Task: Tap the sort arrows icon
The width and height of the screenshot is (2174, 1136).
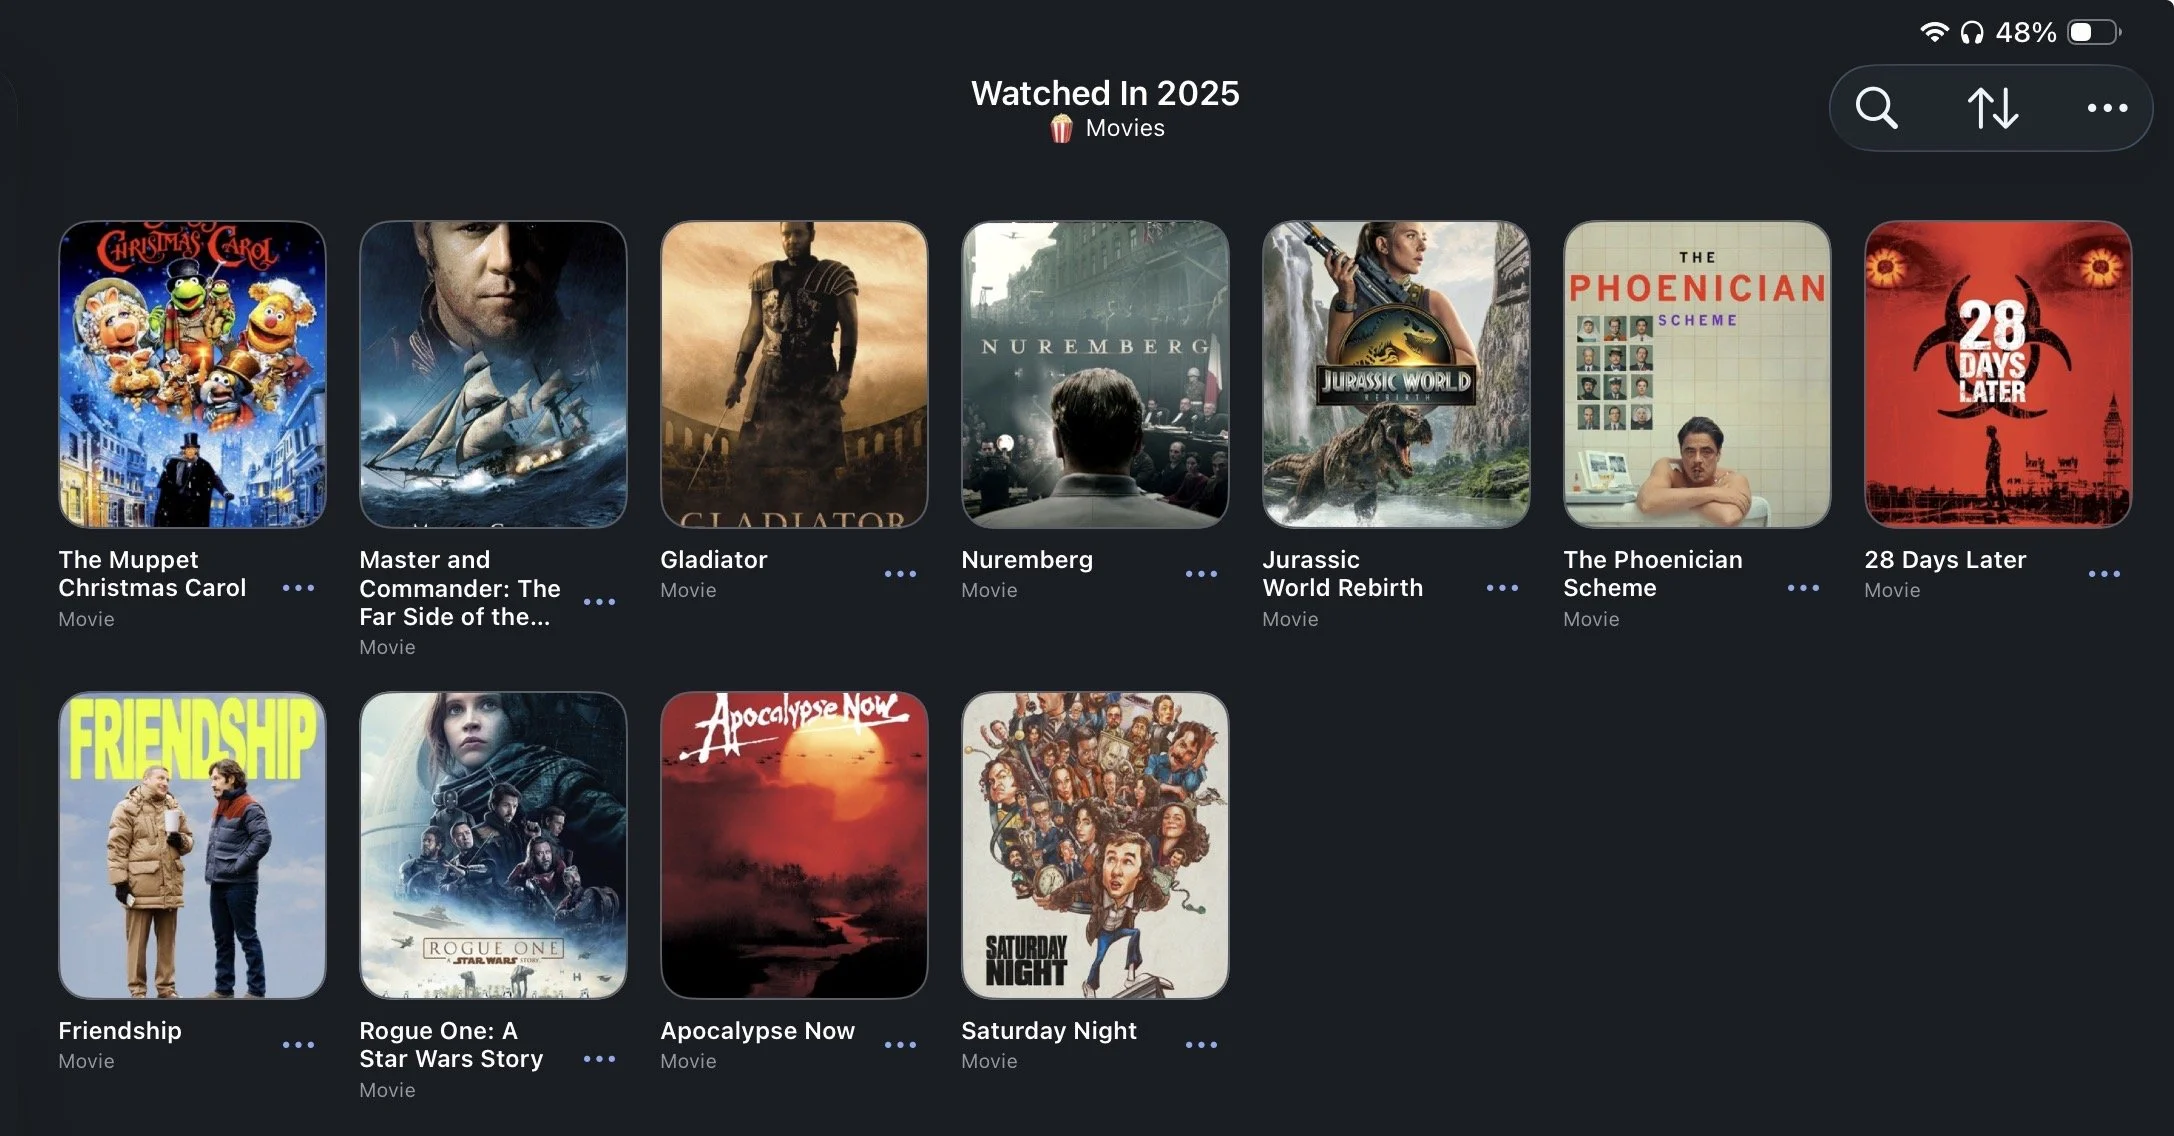Action: tap(1993, 108)
